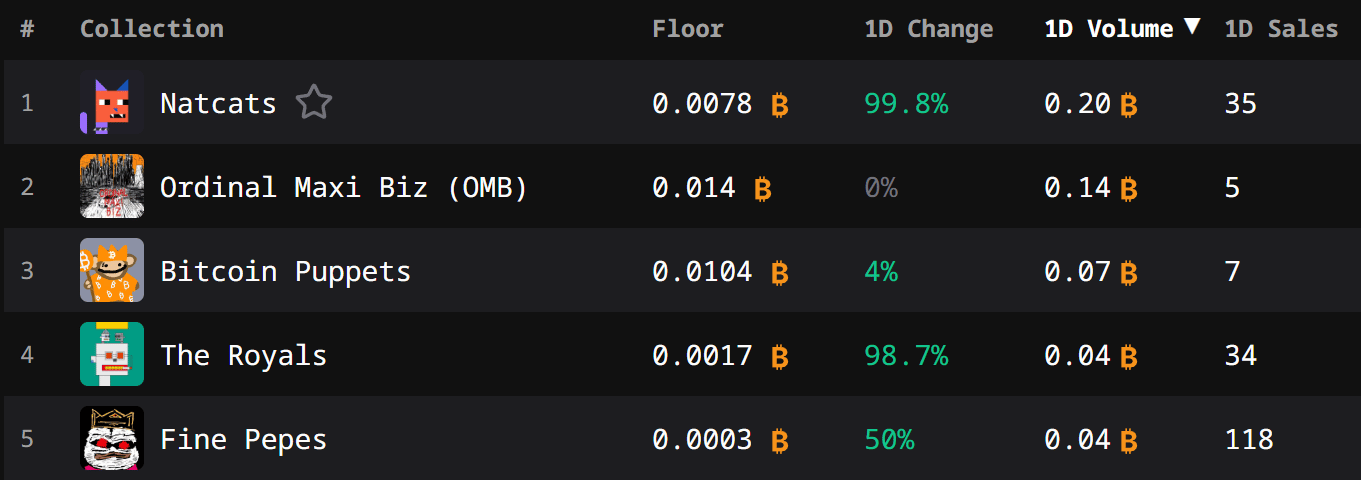Sort by 1D Sales column header
The image size is (1361, 480).
[x=1281, y=29]
